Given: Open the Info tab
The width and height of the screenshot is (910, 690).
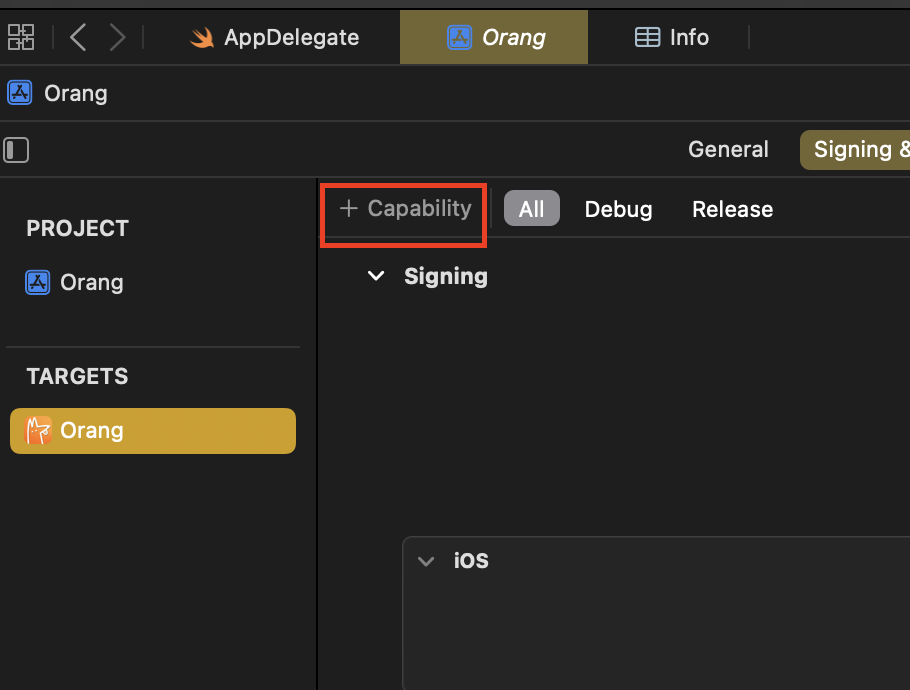Looking at the screenshot, I should [x=671, y=38].
